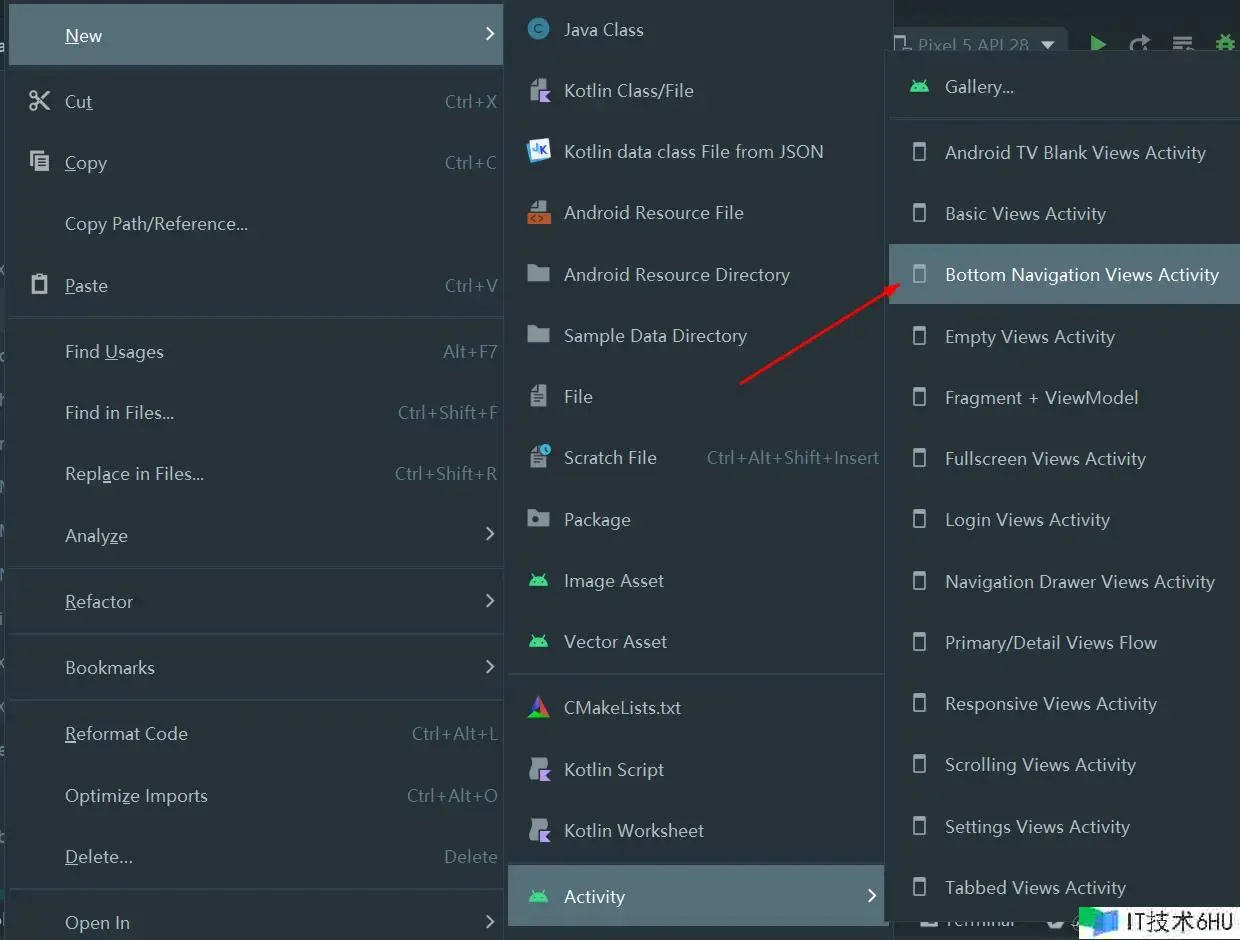The height and width of the screenshot is (940, 1240).
Task: Choose Reformat Code from context menu
Action: point(126,734)
